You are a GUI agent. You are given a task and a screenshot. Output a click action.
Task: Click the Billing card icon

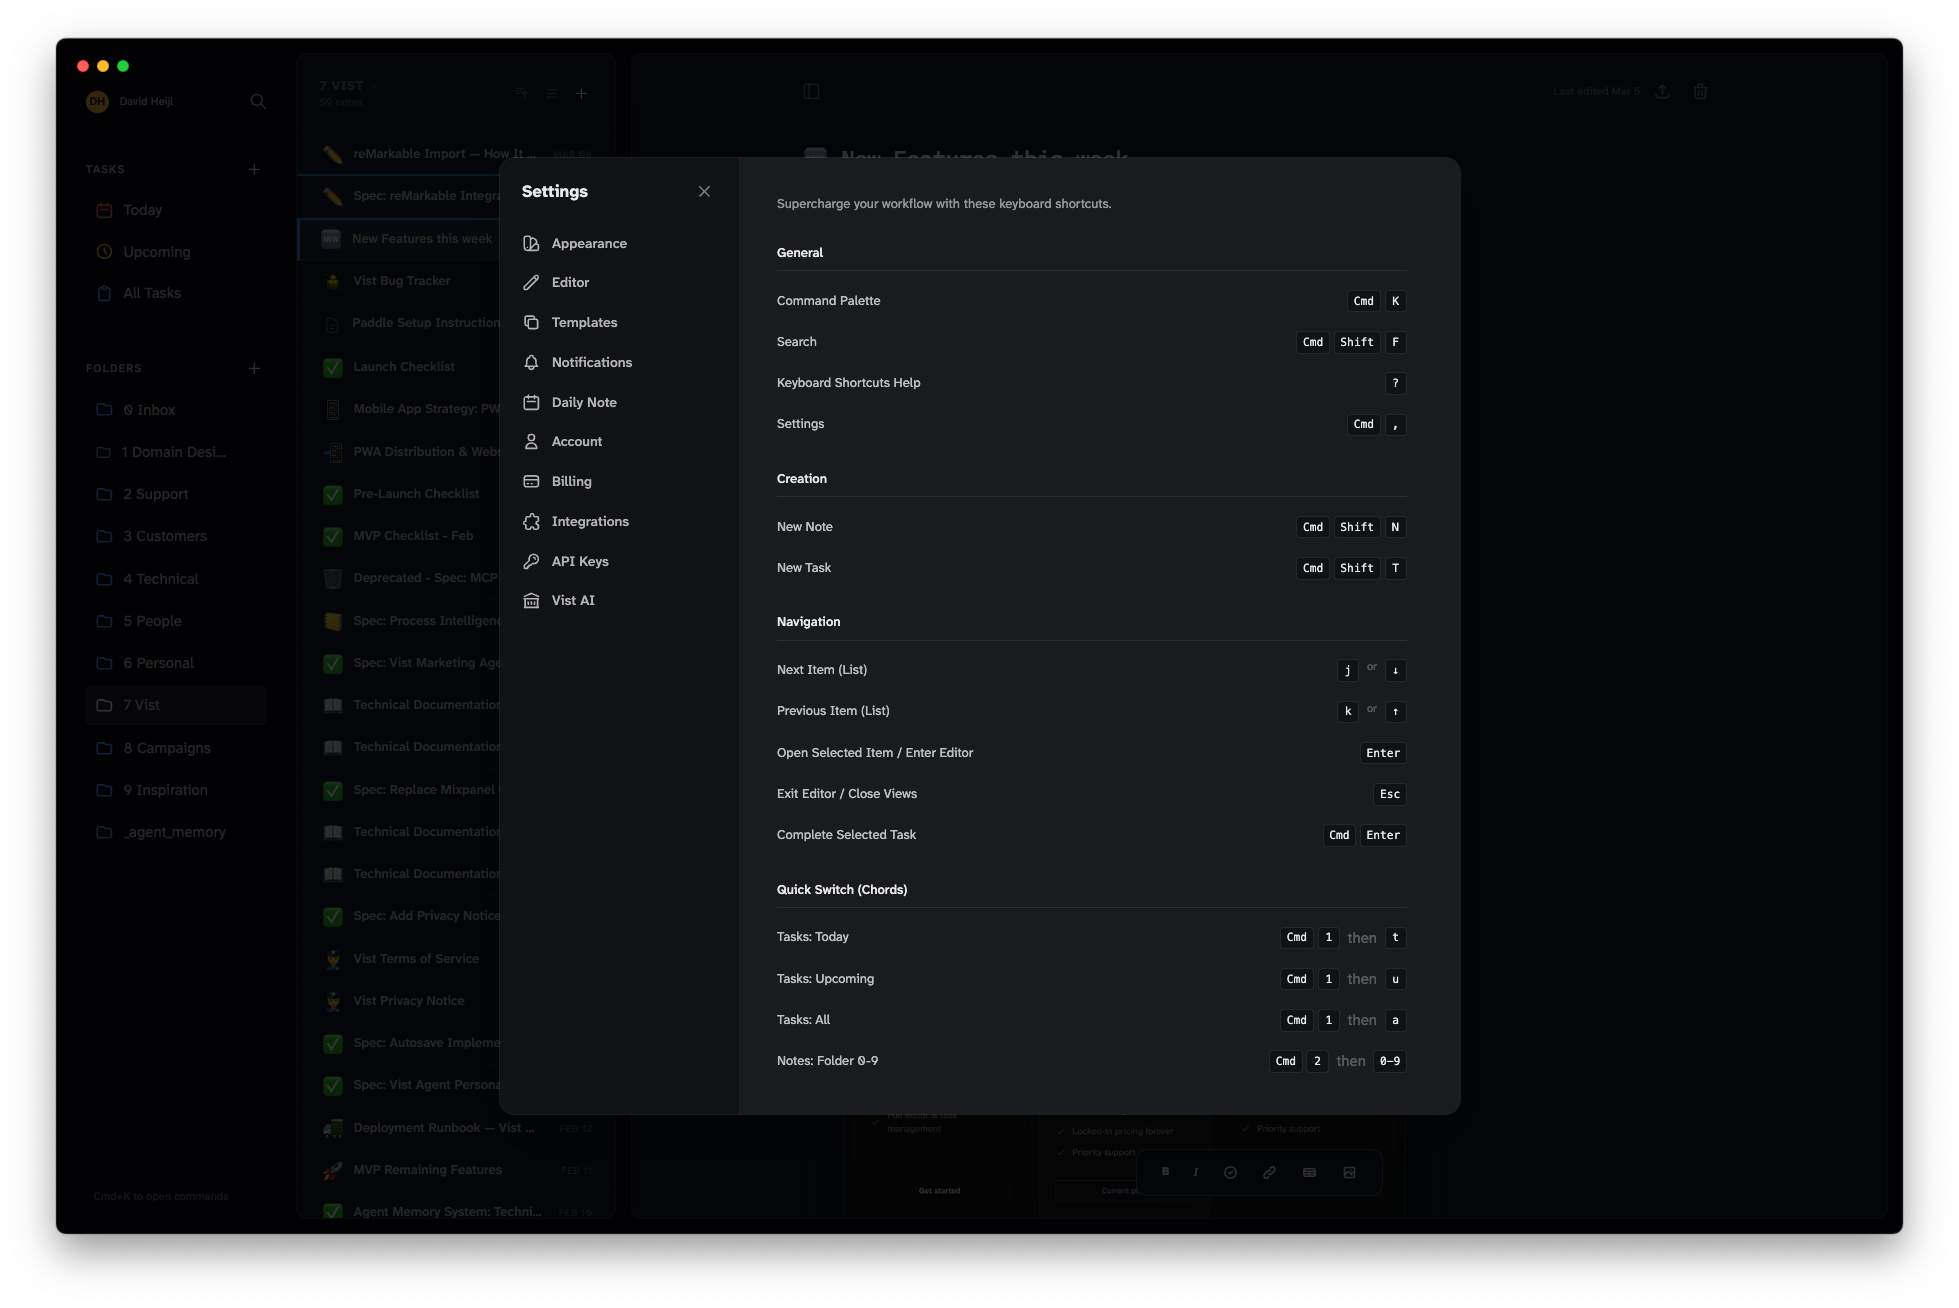531,482
